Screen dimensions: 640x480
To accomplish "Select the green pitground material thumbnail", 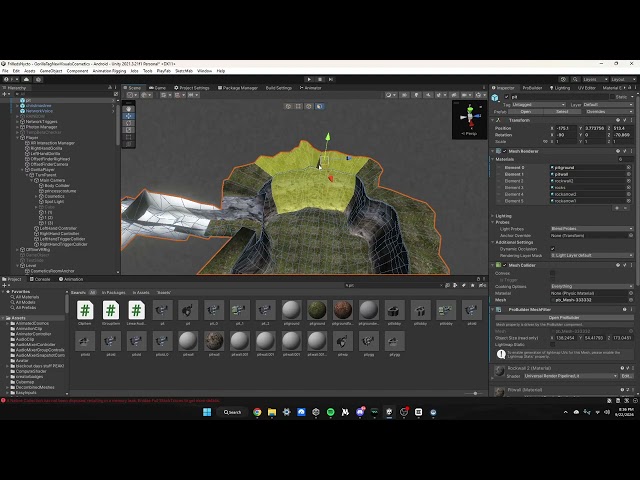I will coord(317,310).
